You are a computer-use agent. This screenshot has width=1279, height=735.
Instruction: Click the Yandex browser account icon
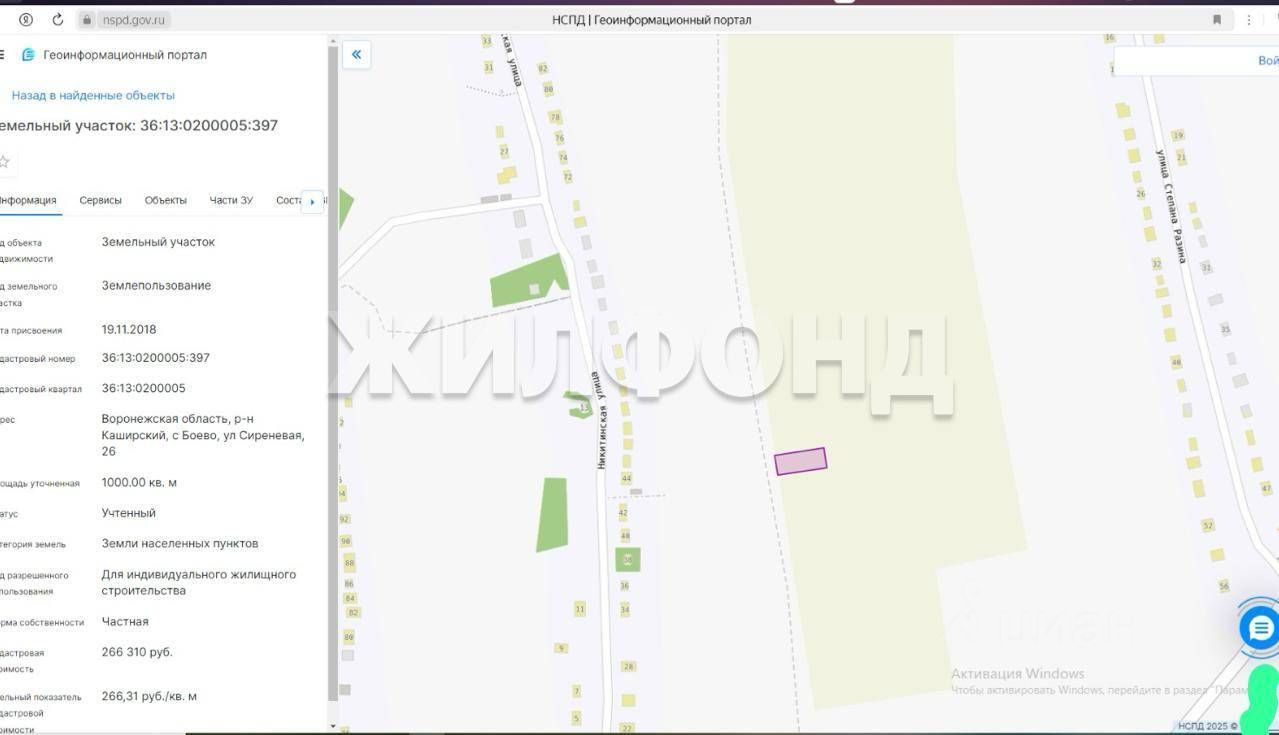click(26, 20)
